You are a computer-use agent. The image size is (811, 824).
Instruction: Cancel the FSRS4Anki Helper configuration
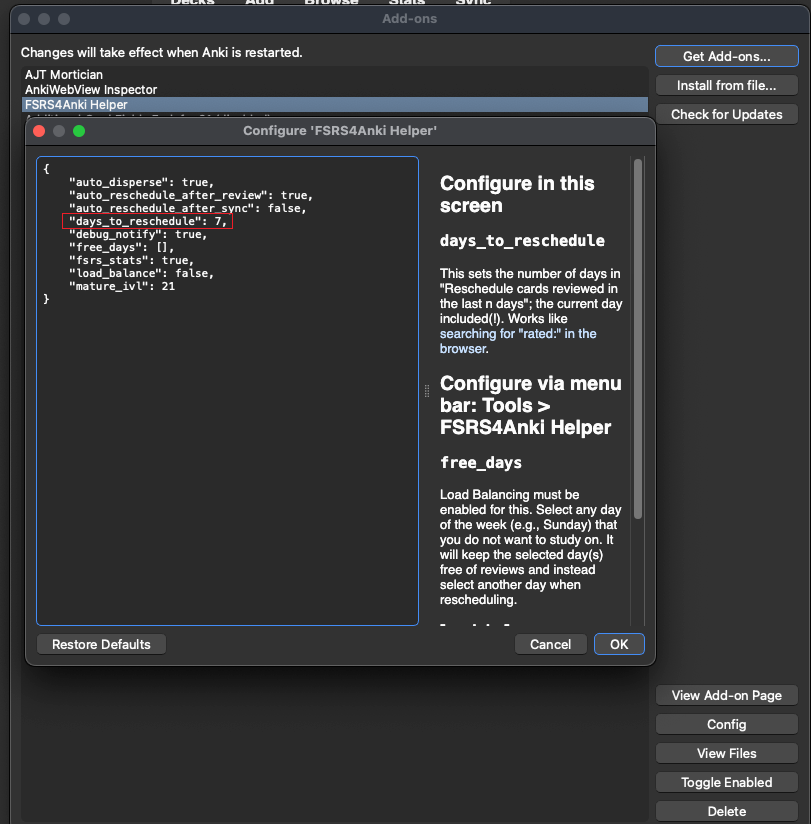tap(550, 644)
